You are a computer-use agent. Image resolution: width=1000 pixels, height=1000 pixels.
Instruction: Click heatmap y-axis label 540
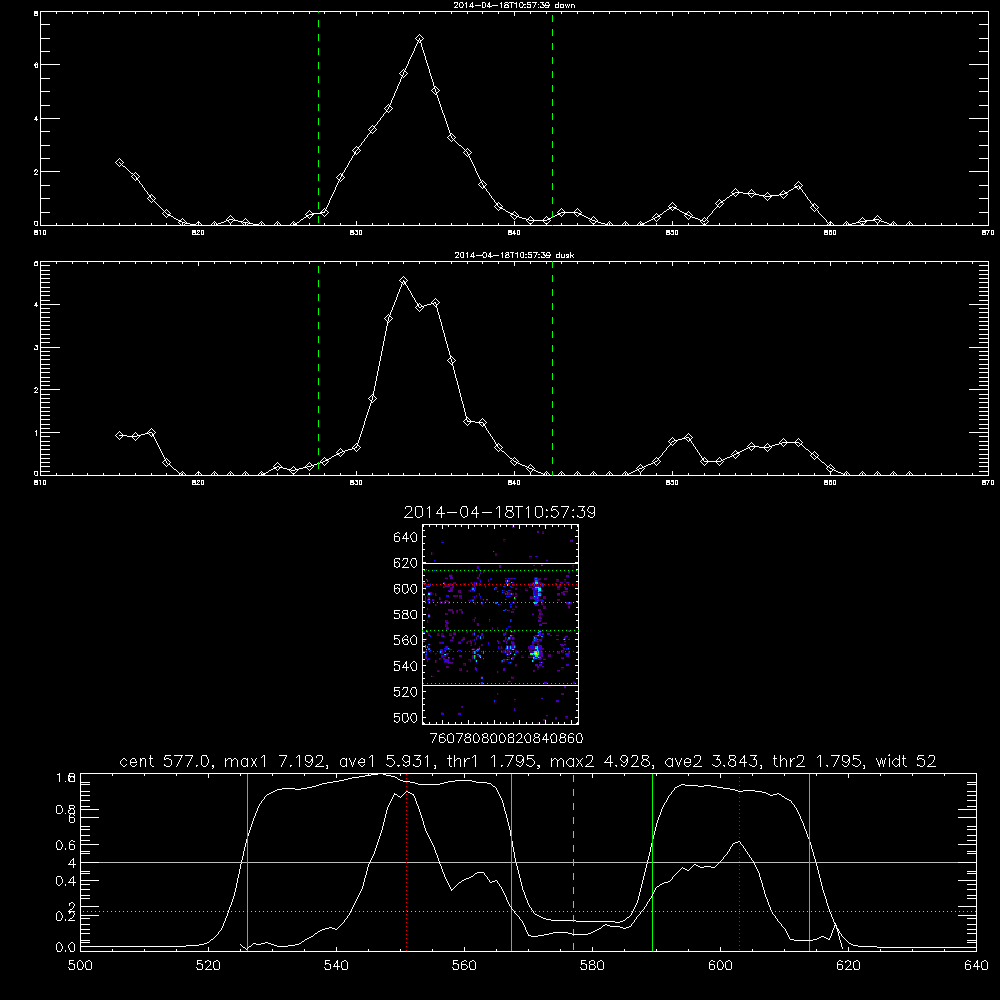click(x=406, y=666)
